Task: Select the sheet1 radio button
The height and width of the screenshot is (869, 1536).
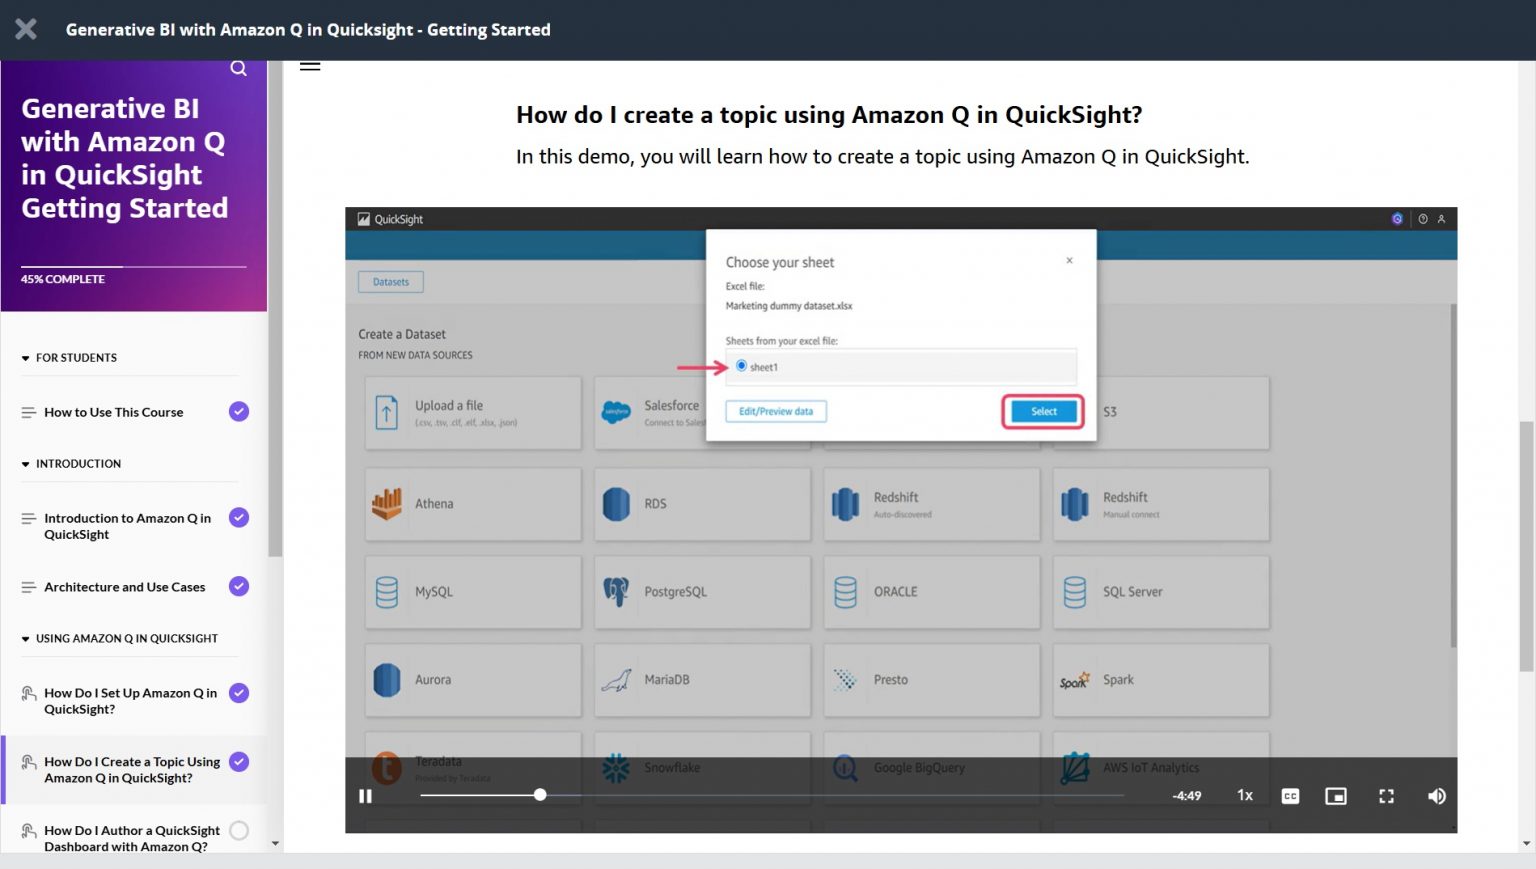Action: point(741,366)
